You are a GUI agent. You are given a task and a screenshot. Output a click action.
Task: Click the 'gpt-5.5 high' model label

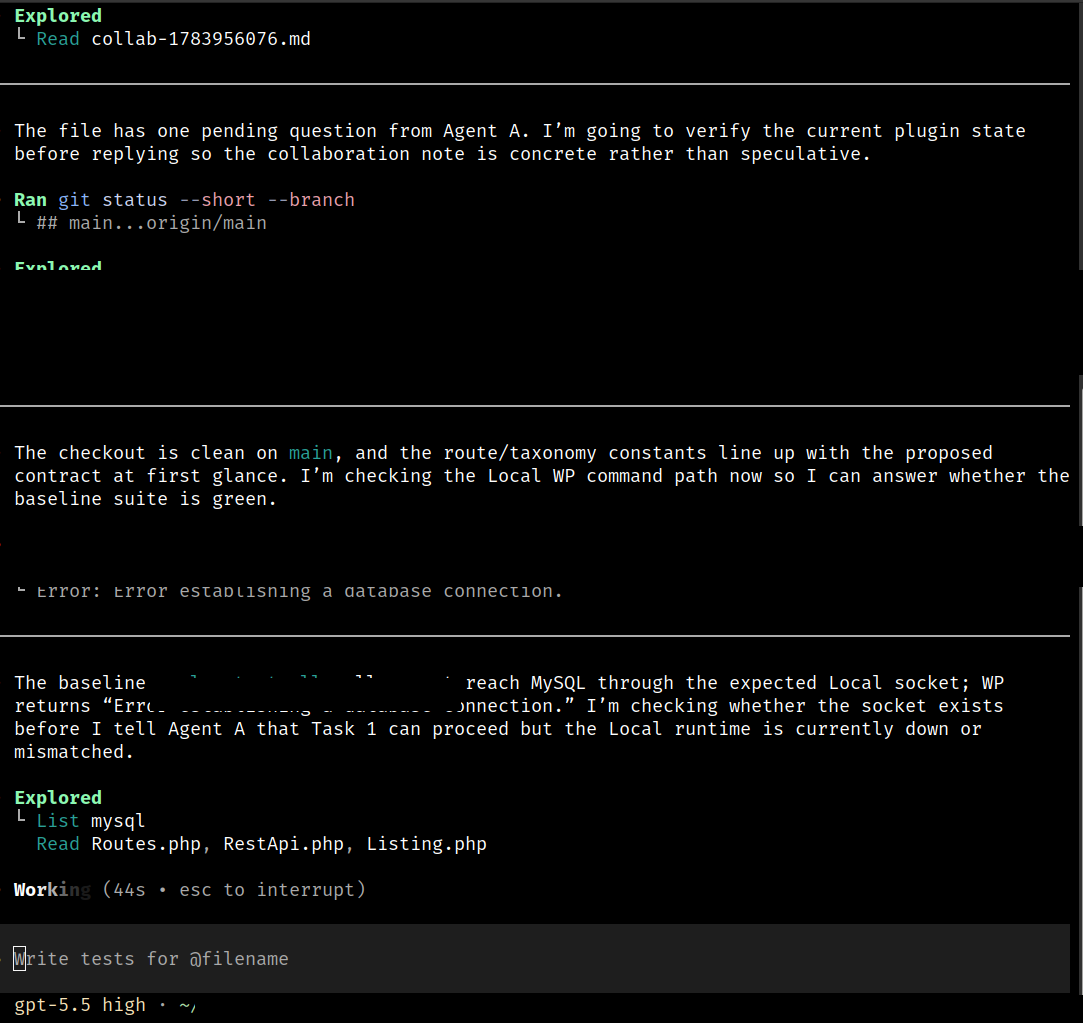click(x=80, y=1004)
